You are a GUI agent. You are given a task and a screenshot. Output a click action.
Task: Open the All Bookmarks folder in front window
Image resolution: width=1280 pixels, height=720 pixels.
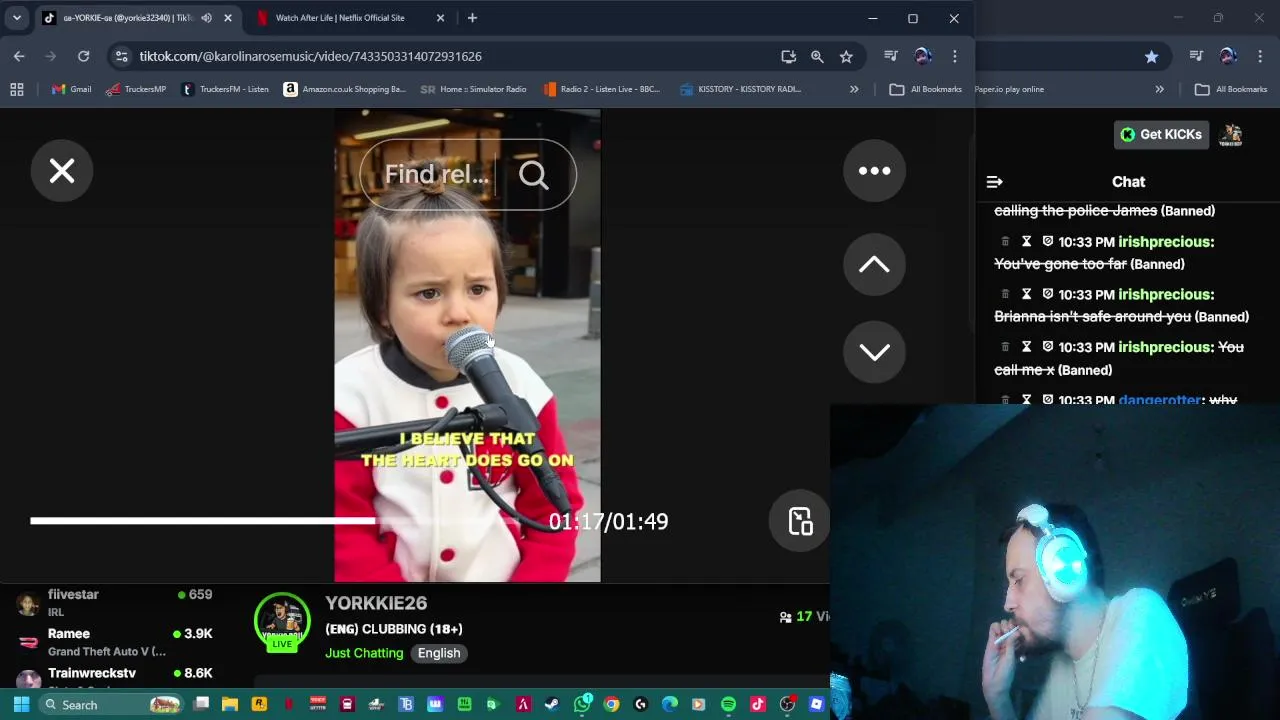click(926, 89)
